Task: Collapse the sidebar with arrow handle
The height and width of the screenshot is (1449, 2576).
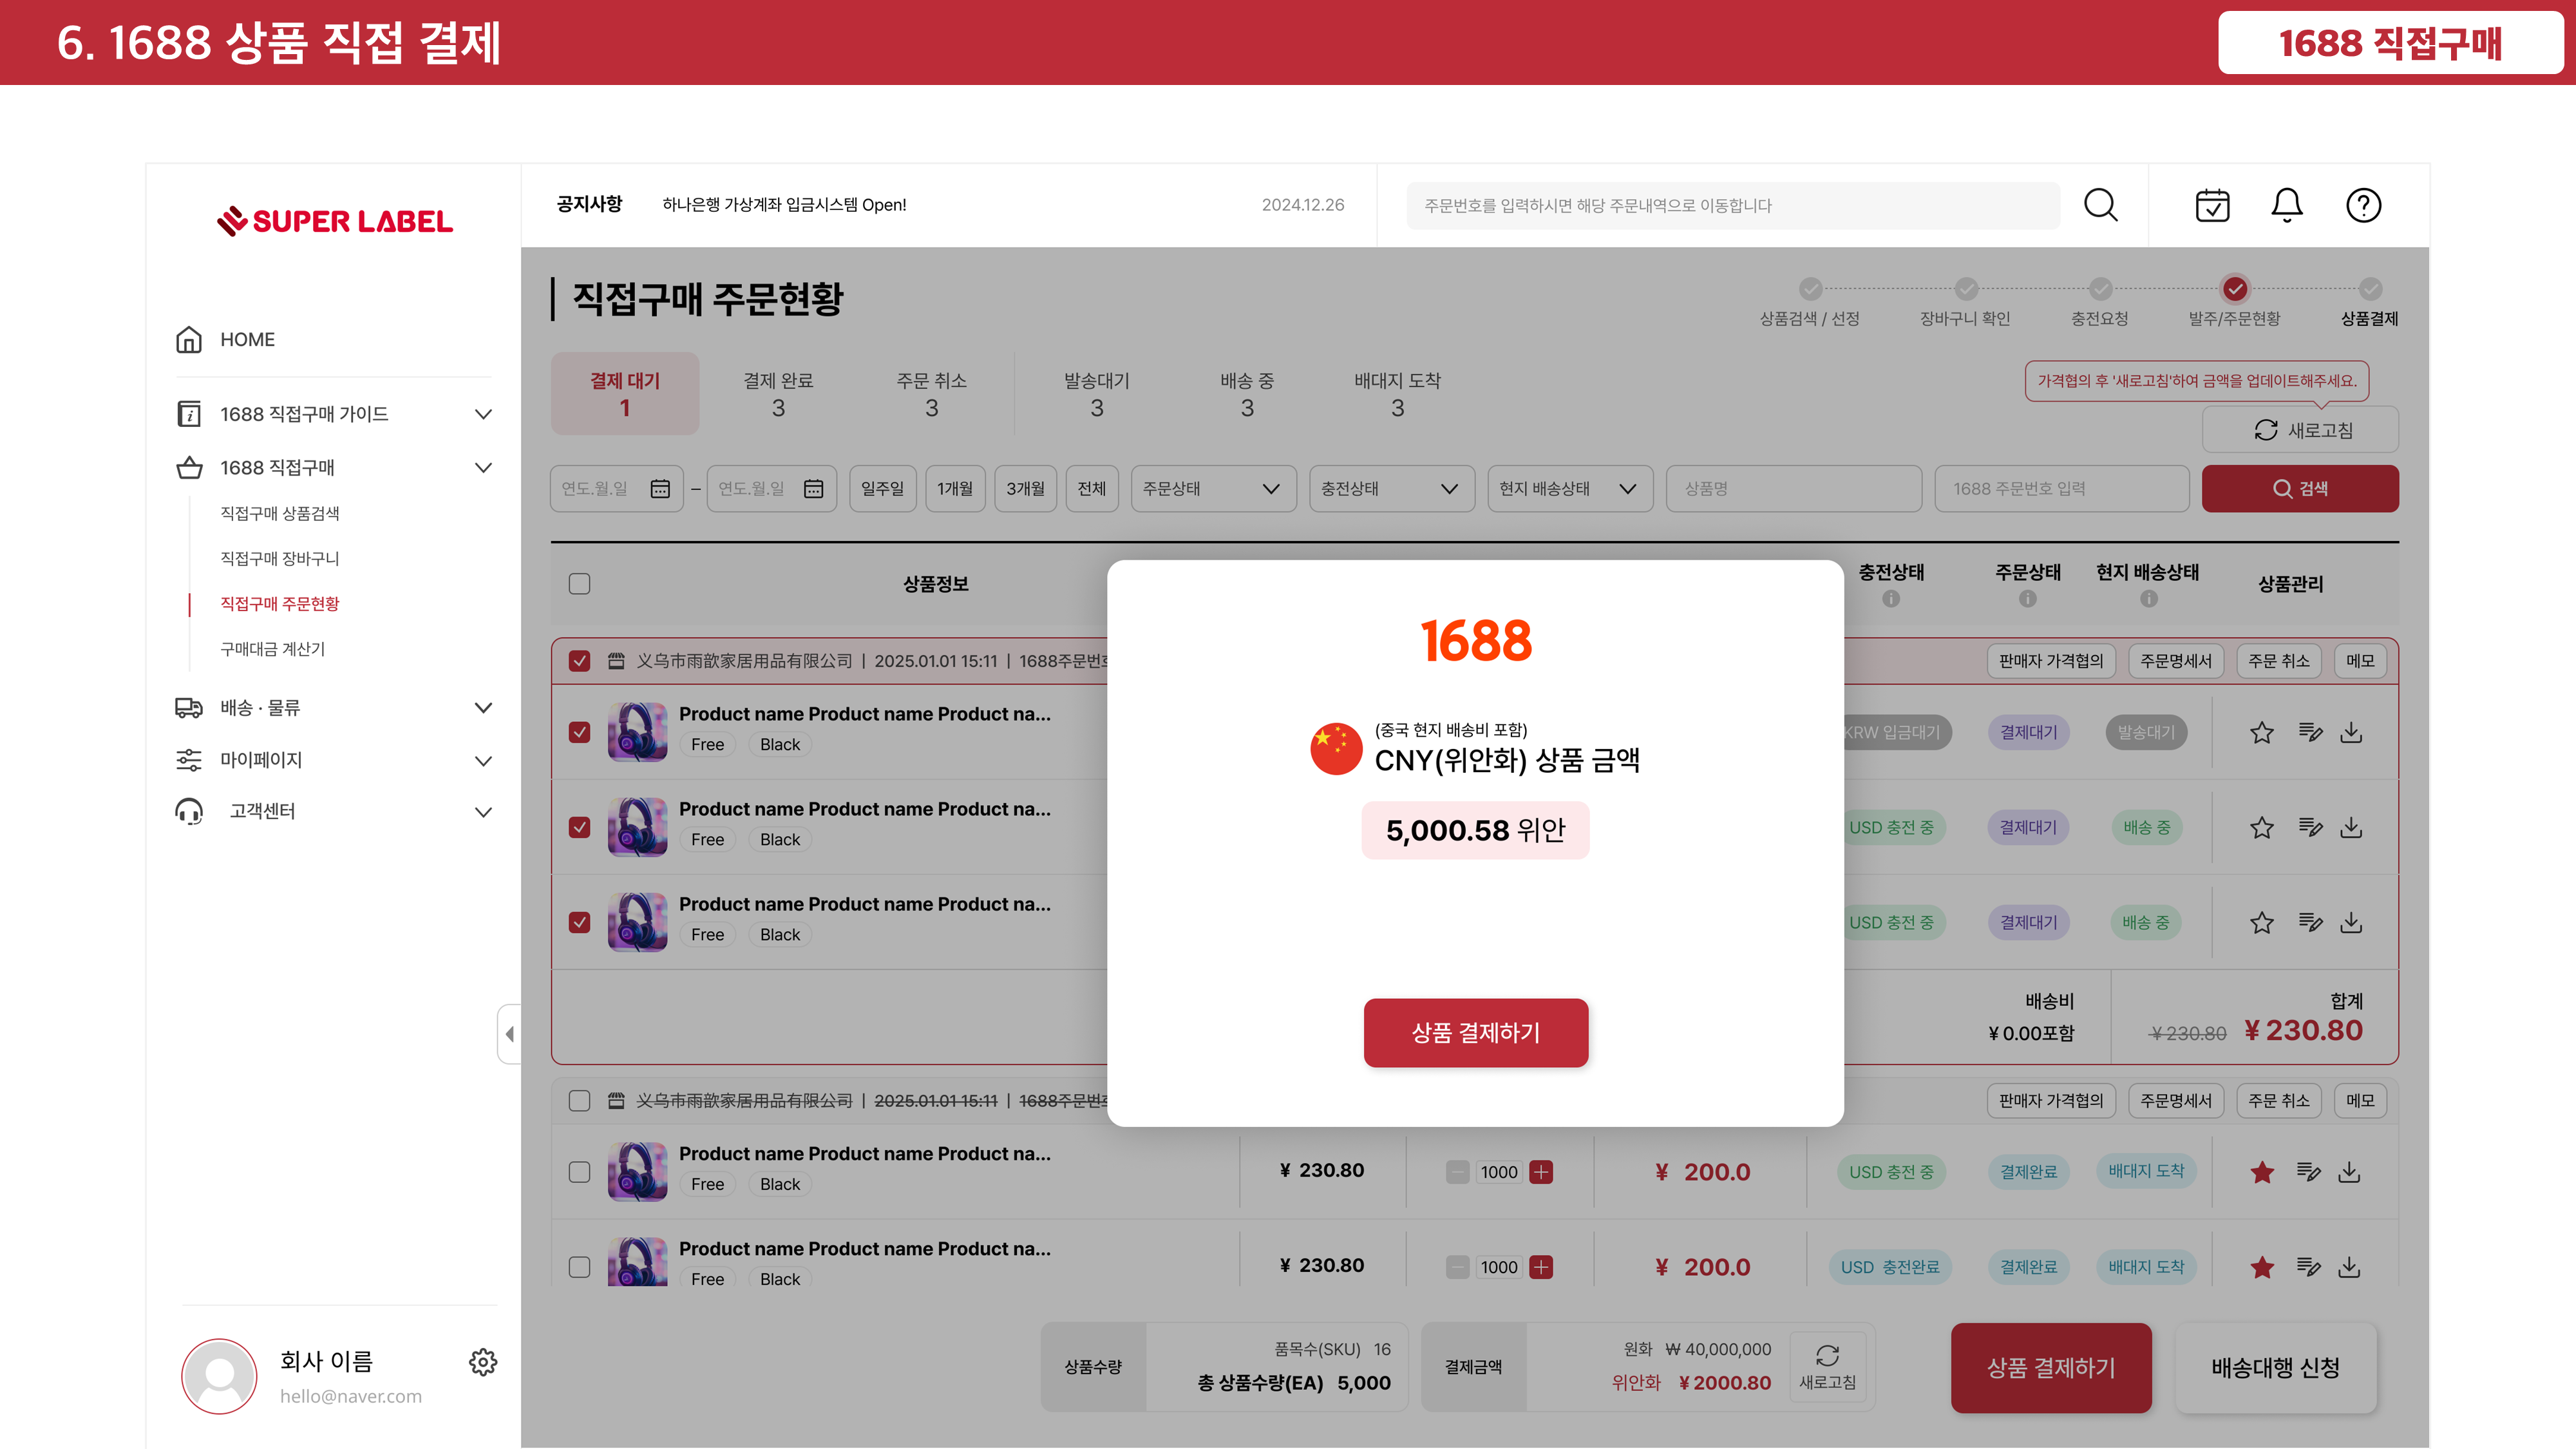Action: coord(509,1034)
